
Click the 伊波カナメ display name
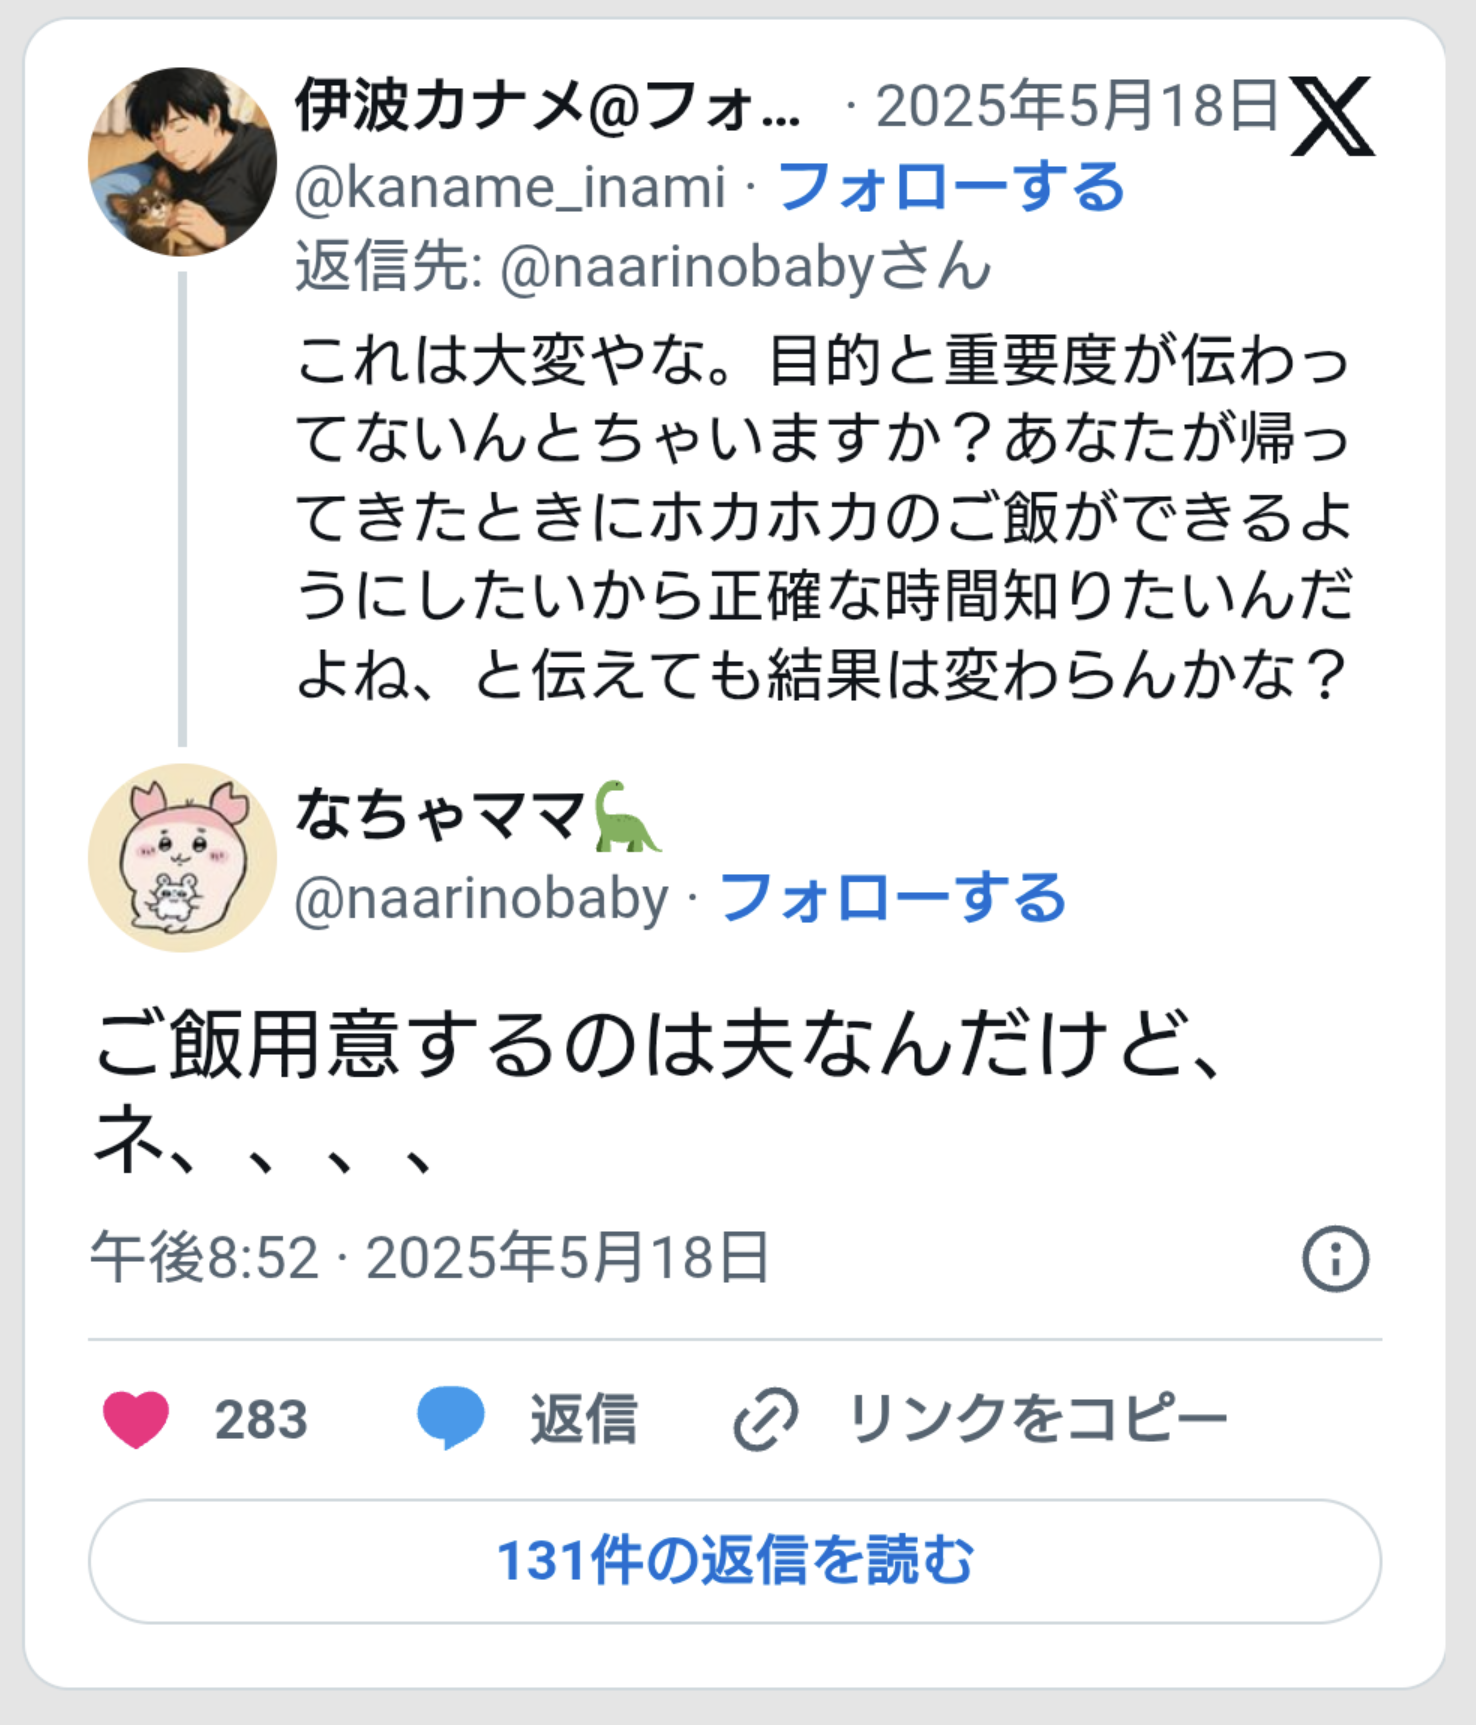coord(547,106)
